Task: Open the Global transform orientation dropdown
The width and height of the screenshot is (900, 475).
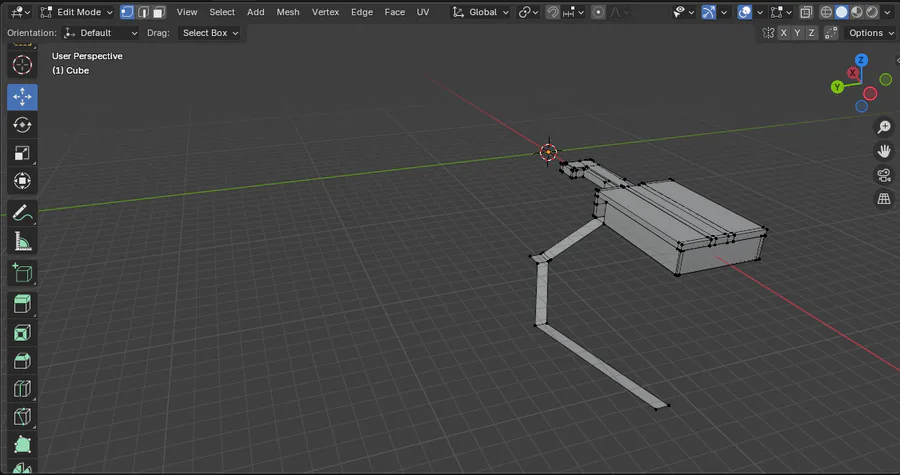Action: pyautogui.click(x=480, y=12)
